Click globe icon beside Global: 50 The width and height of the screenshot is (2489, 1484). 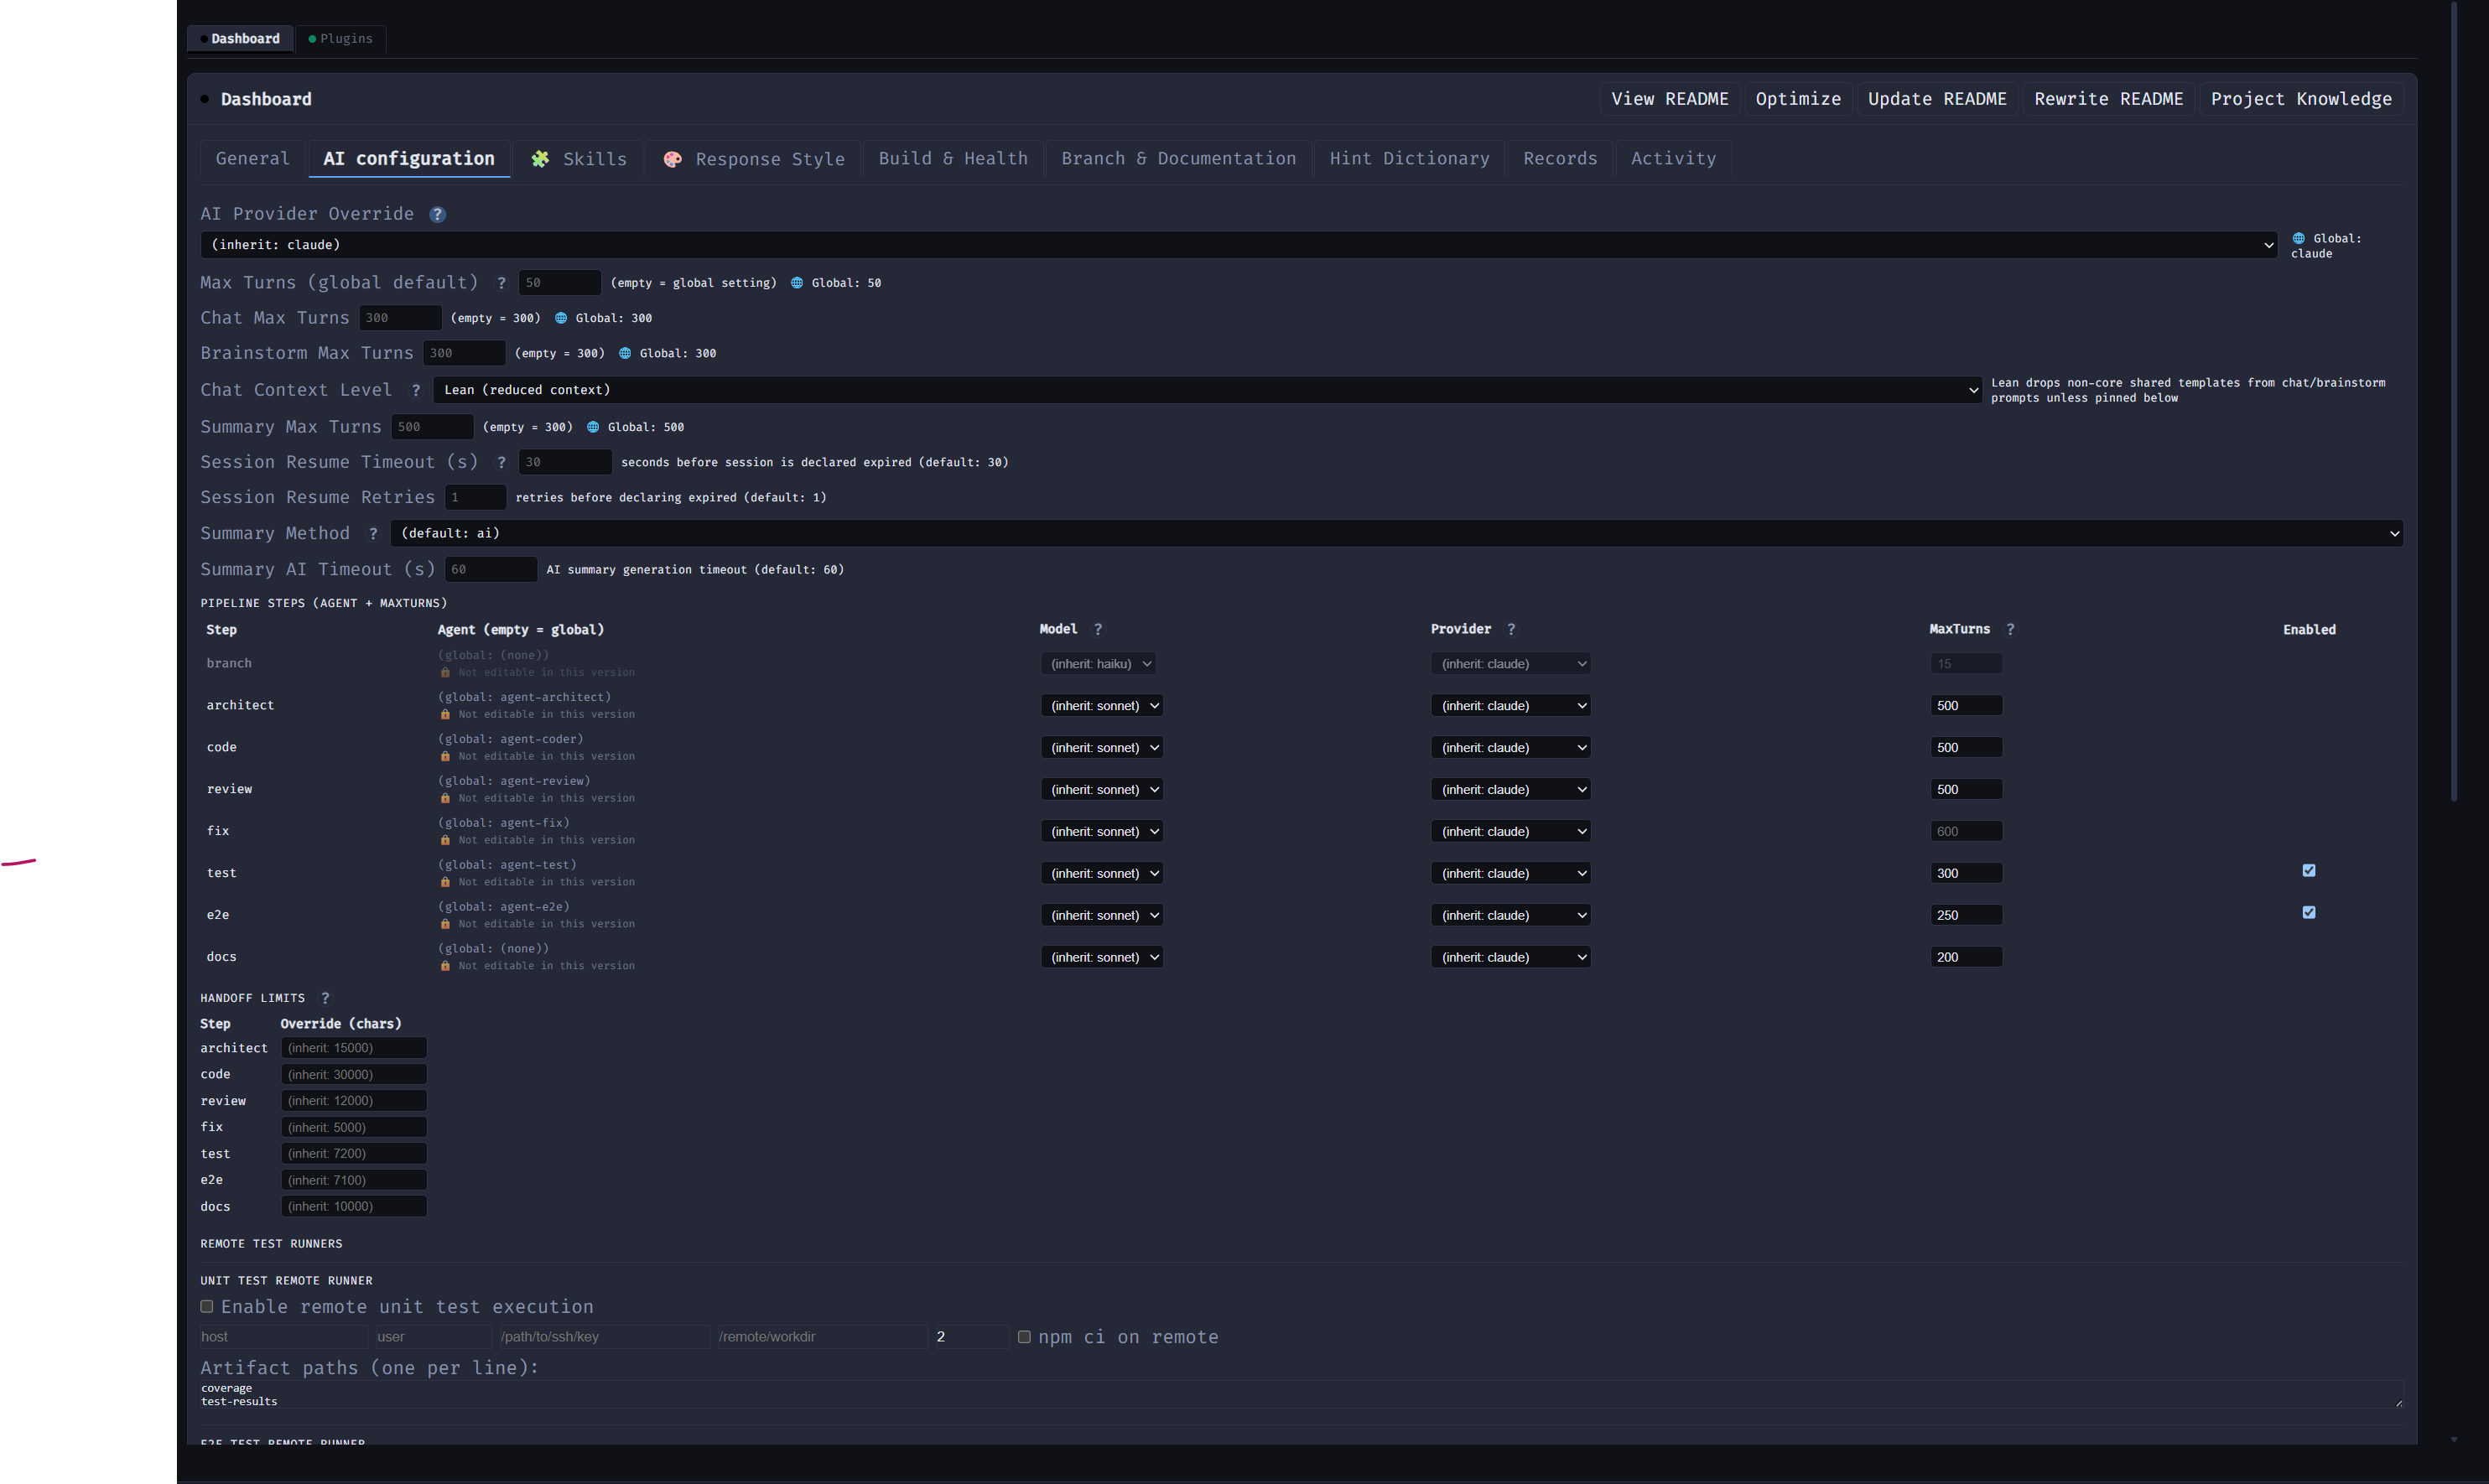[x=797, y=283]
